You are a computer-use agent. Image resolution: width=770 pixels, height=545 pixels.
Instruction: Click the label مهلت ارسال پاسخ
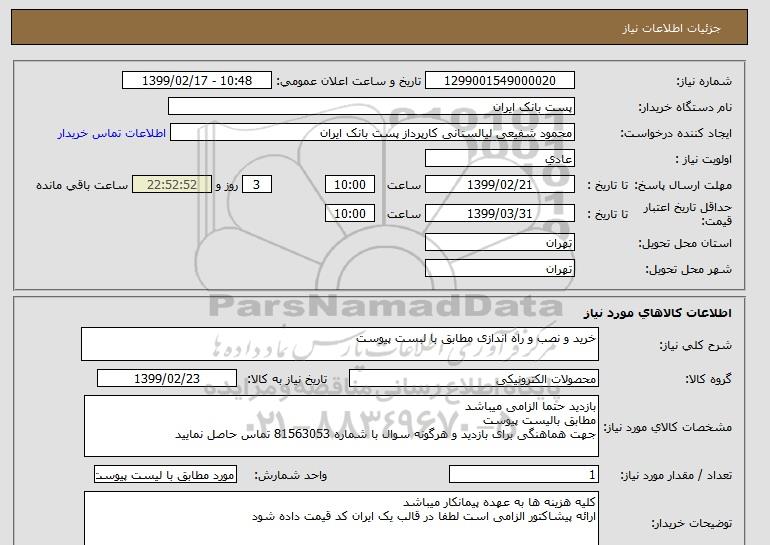pos(683,185)
